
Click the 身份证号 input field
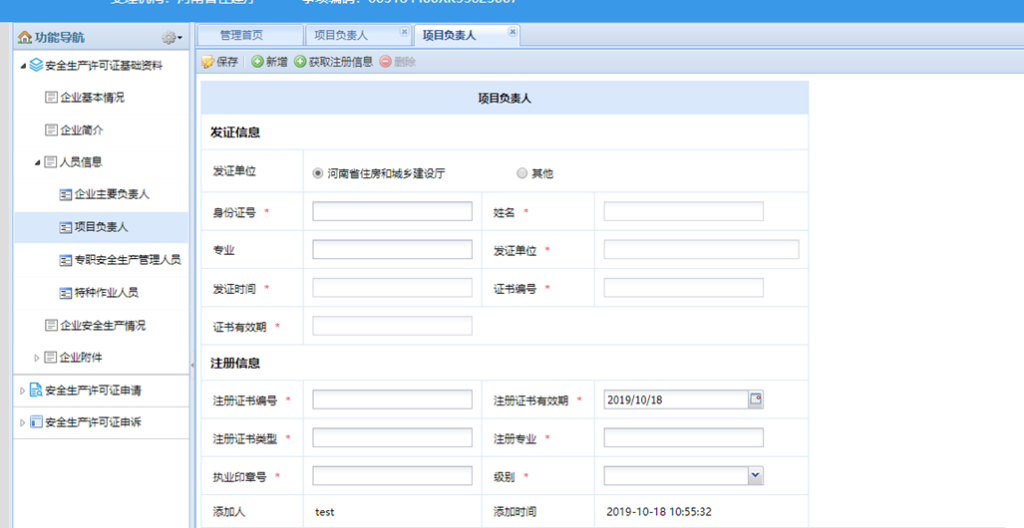392,211
